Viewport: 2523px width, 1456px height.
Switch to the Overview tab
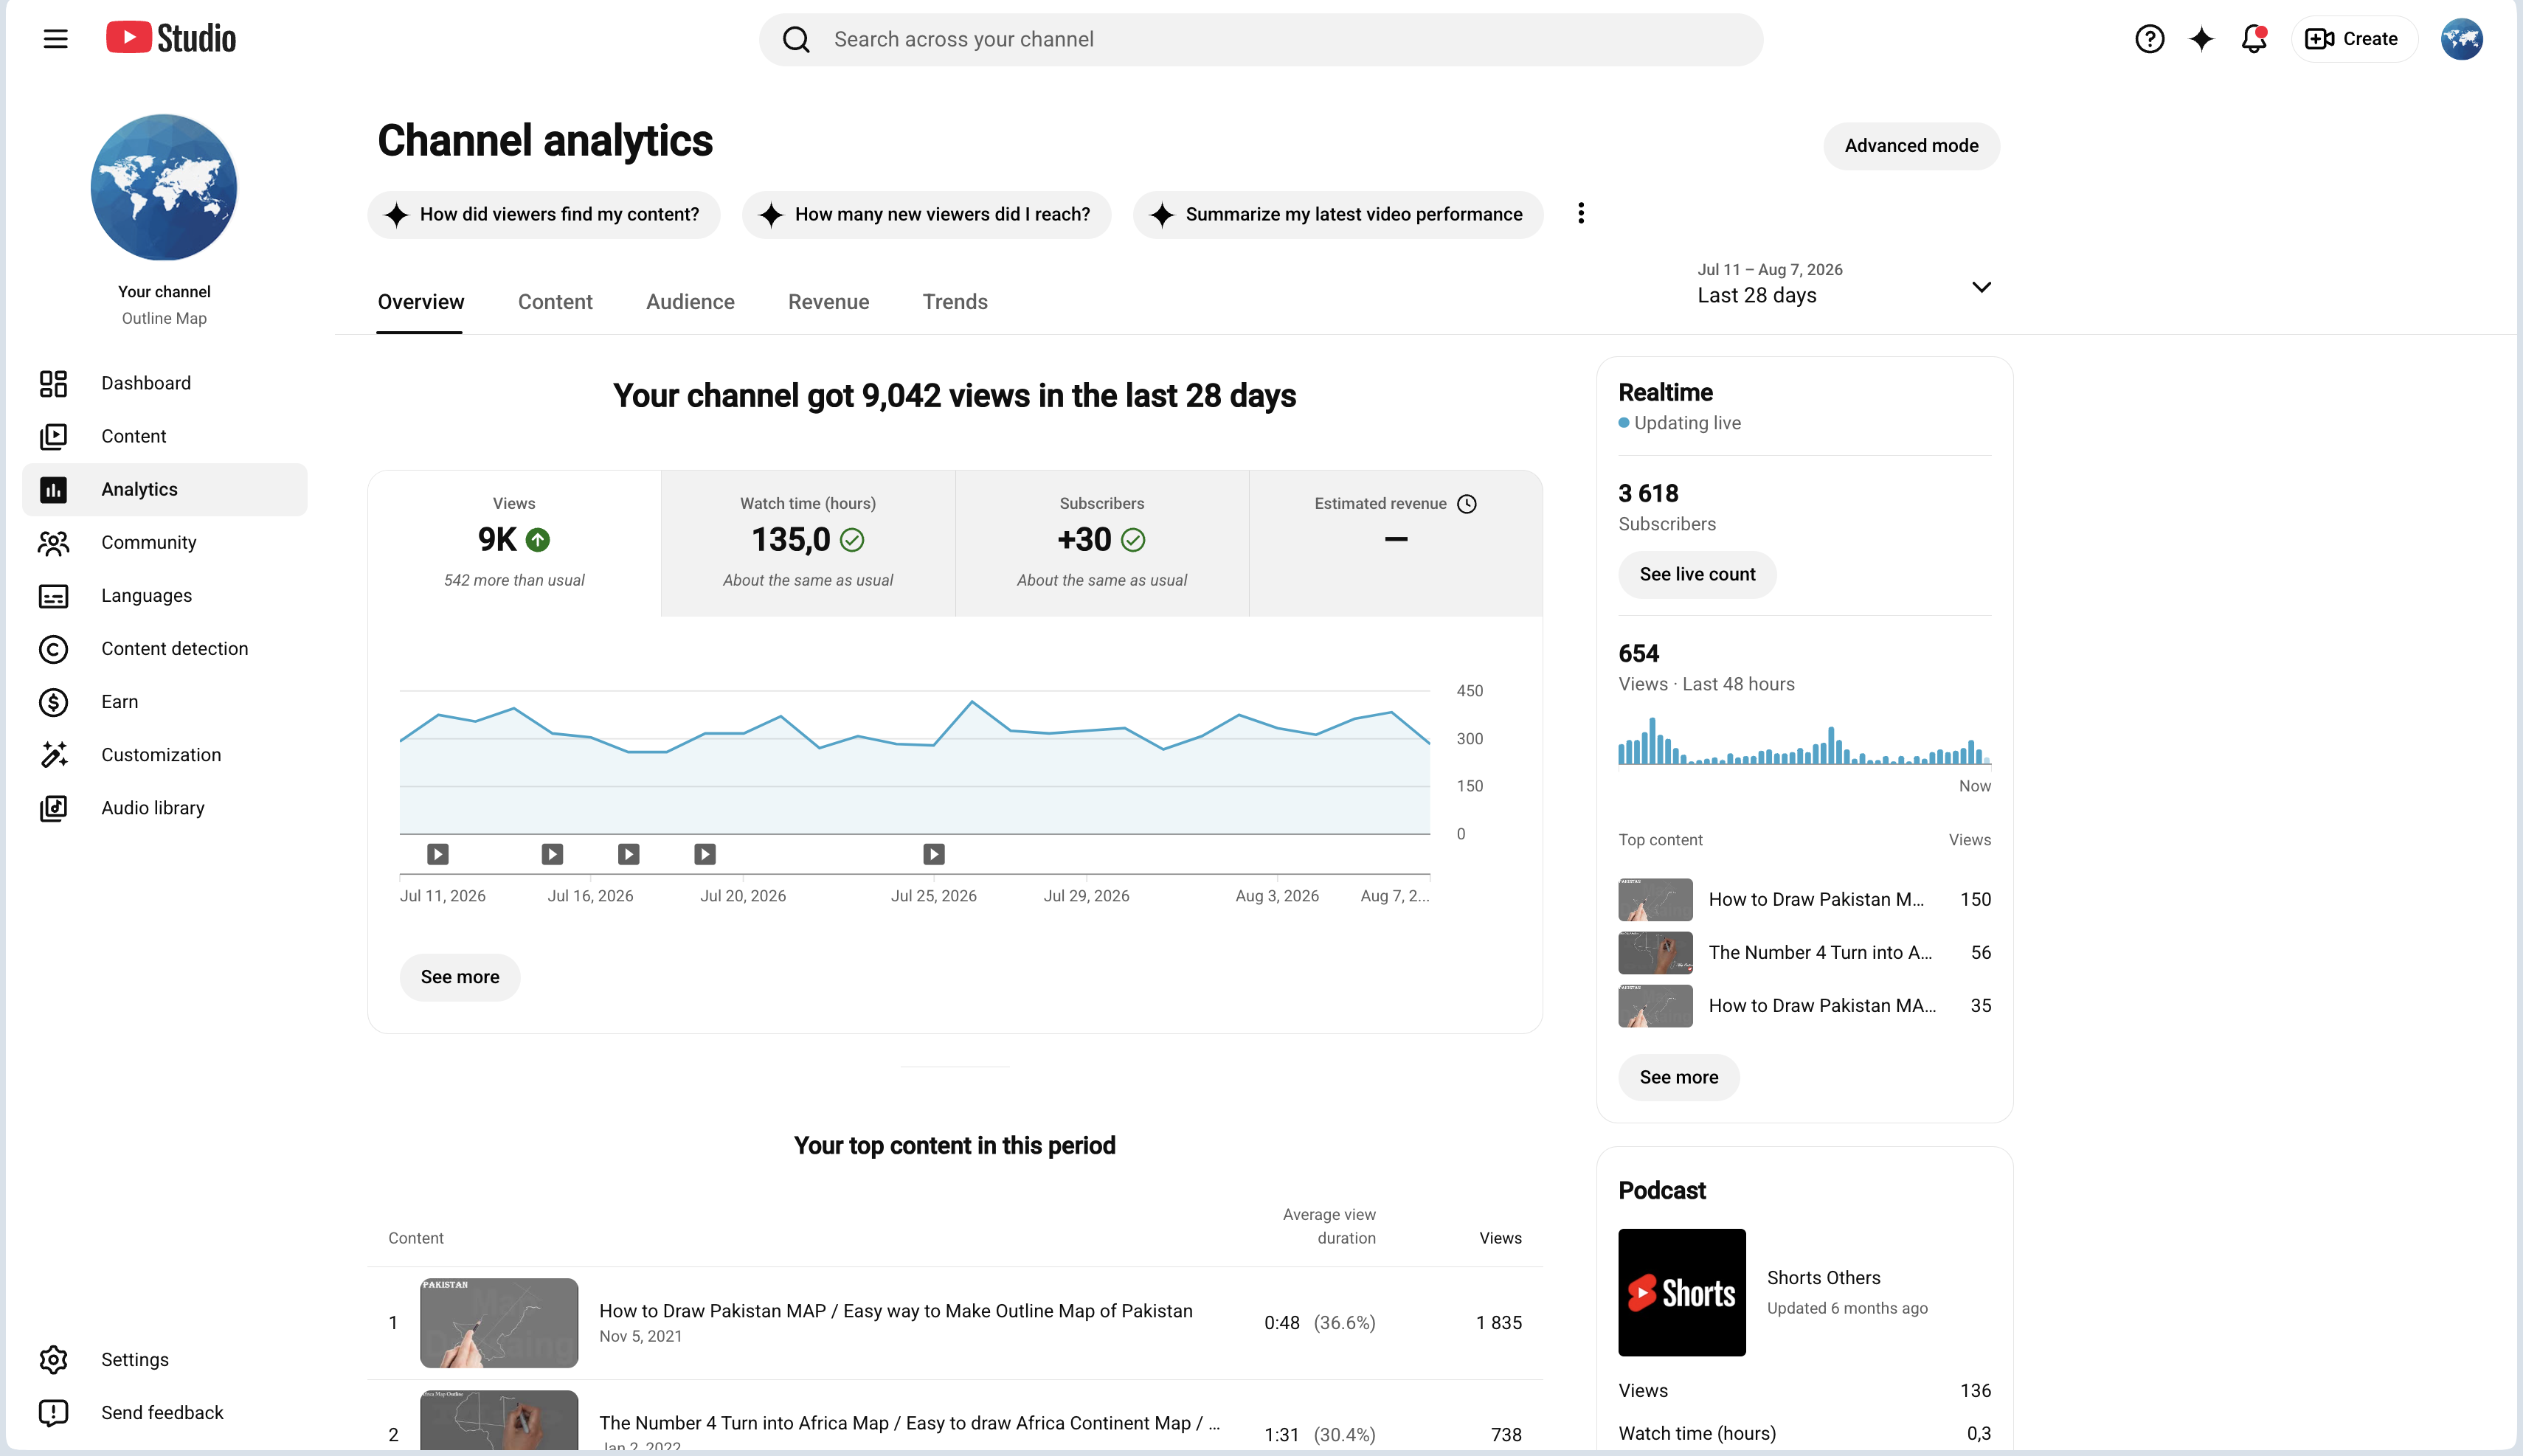421,302
